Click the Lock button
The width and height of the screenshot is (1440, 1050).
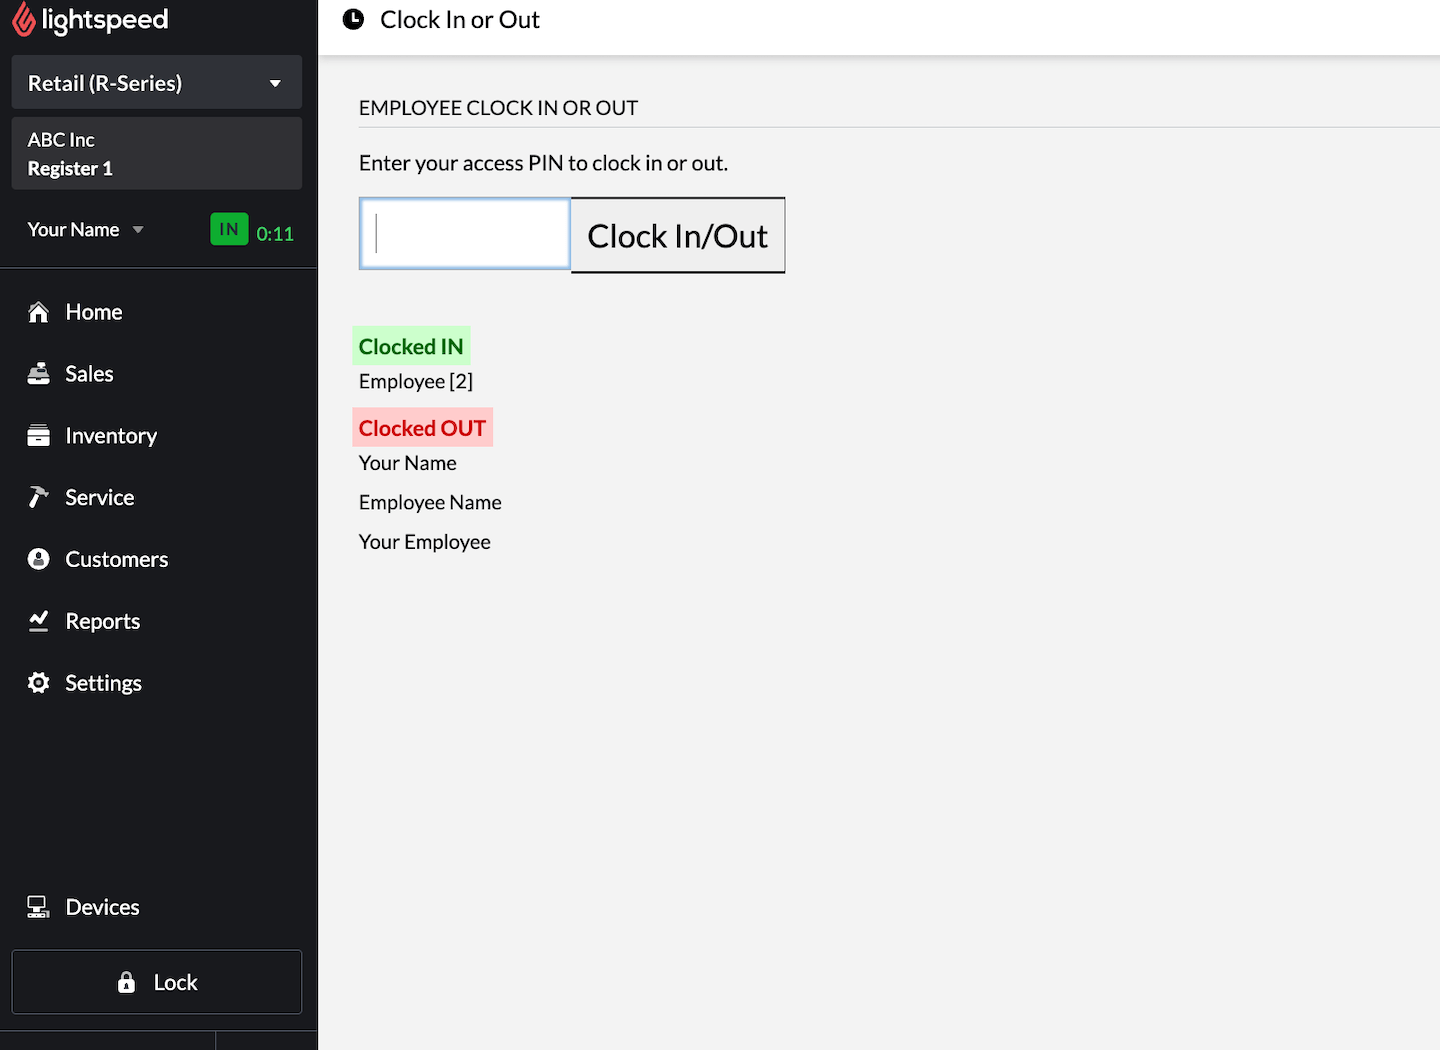157,982
